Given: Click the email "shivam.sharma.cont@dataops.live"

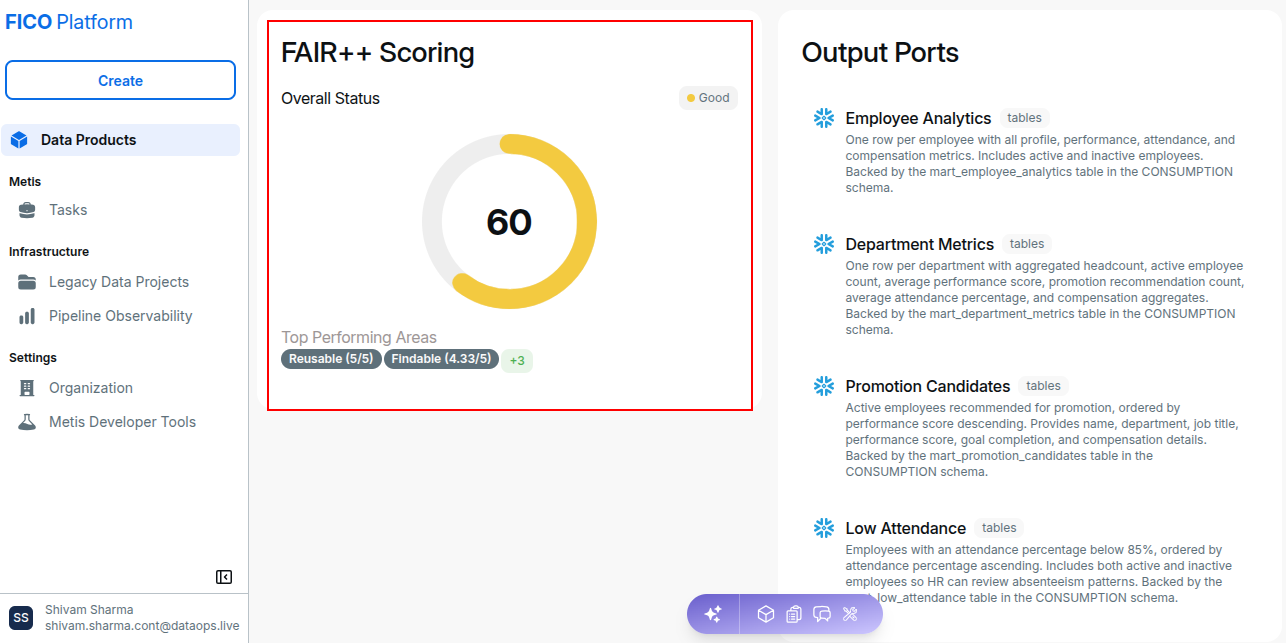Looking at the screenshot, I should [142, 626].
